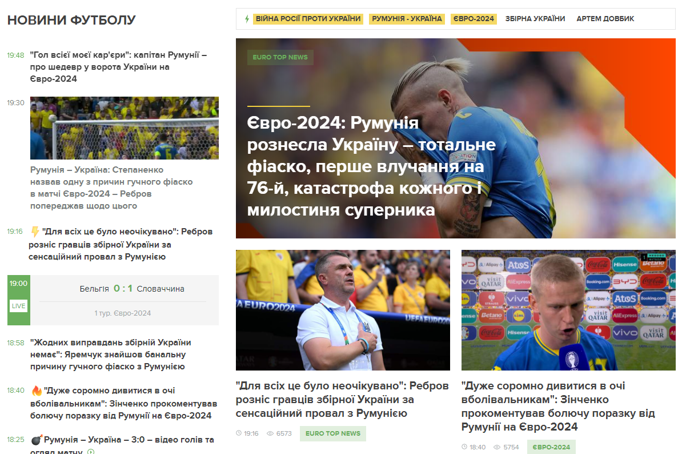Click the lightning bolt trending icon
The width and height of the screenshot is (698, 454).
click(x=247, y=19)
